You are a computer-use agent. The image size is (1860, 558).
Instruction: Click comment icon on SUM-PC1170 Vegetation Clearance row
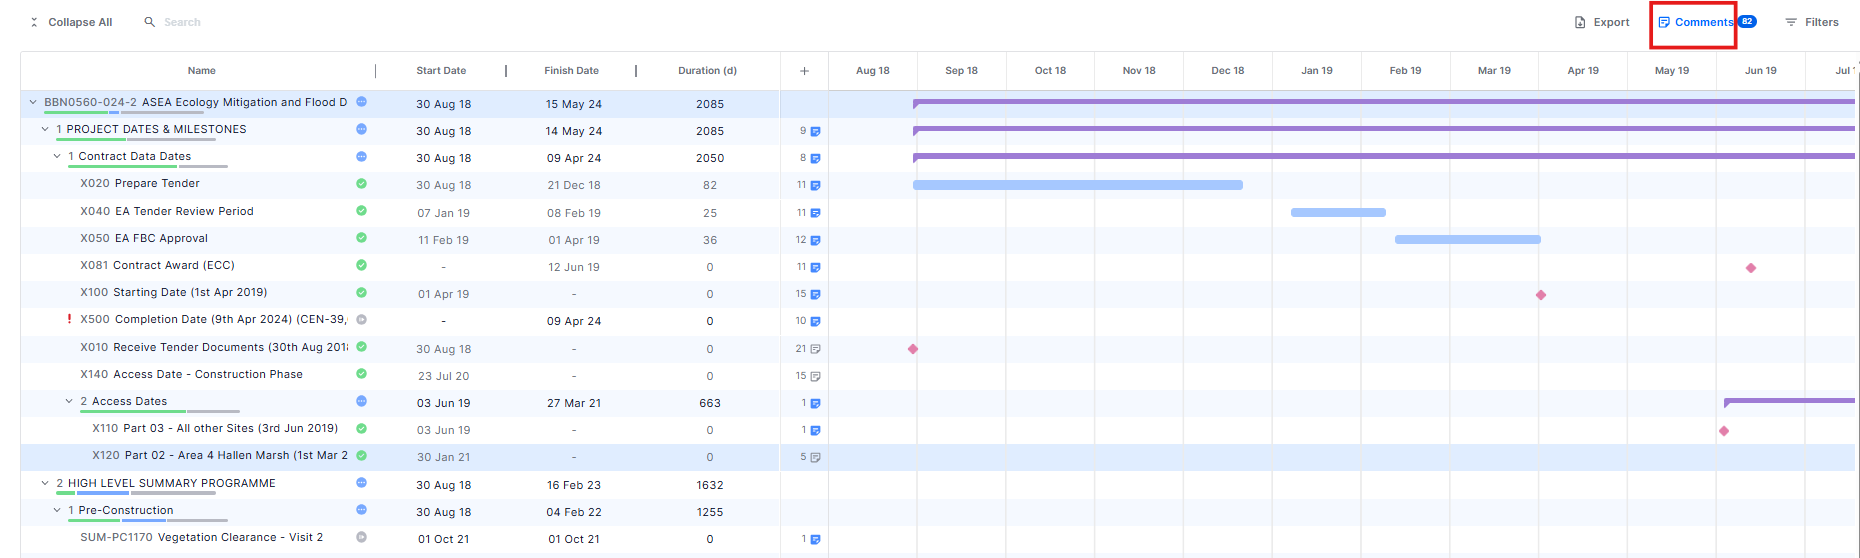pos(815,540)
